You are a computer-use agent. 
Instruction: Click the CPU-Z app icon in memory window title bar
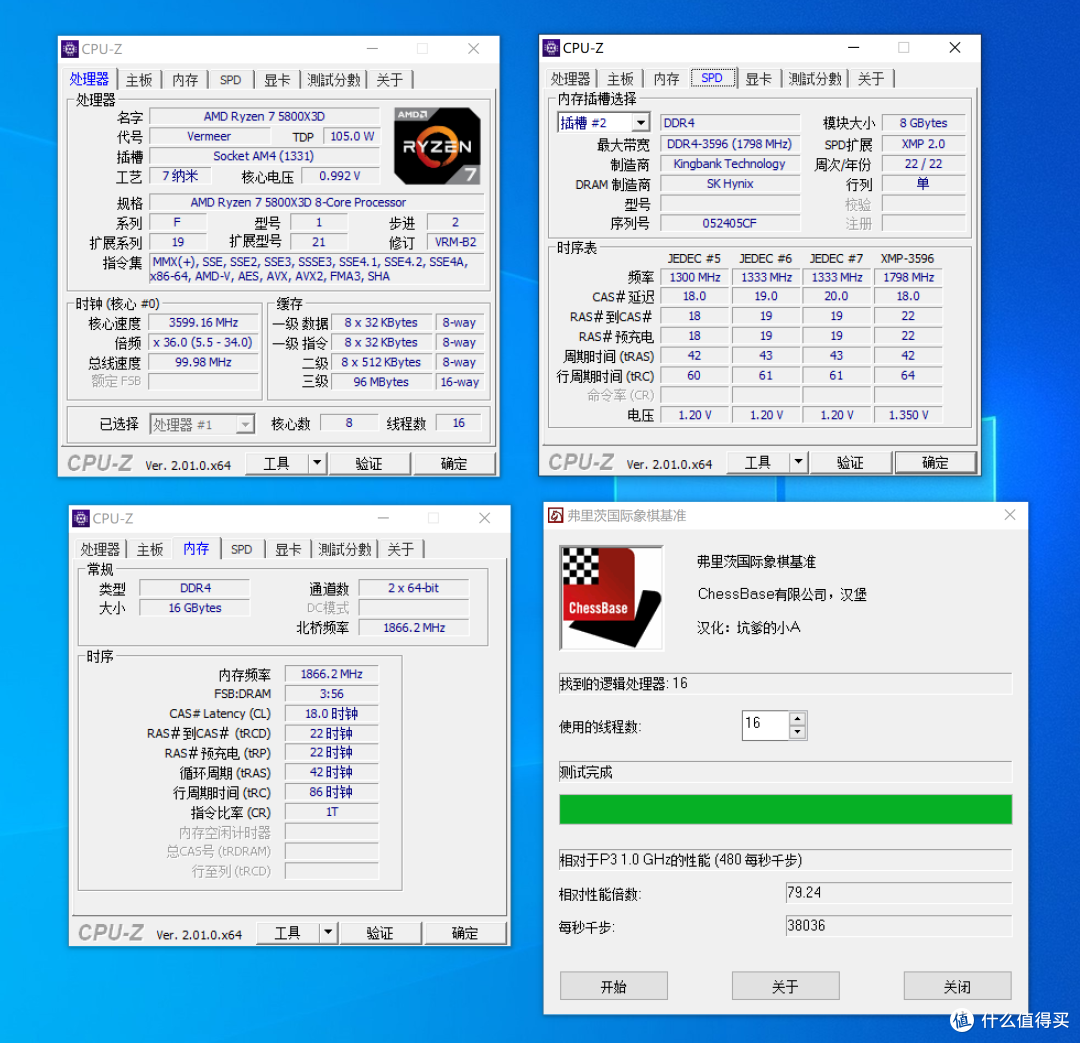pos(81,518)
